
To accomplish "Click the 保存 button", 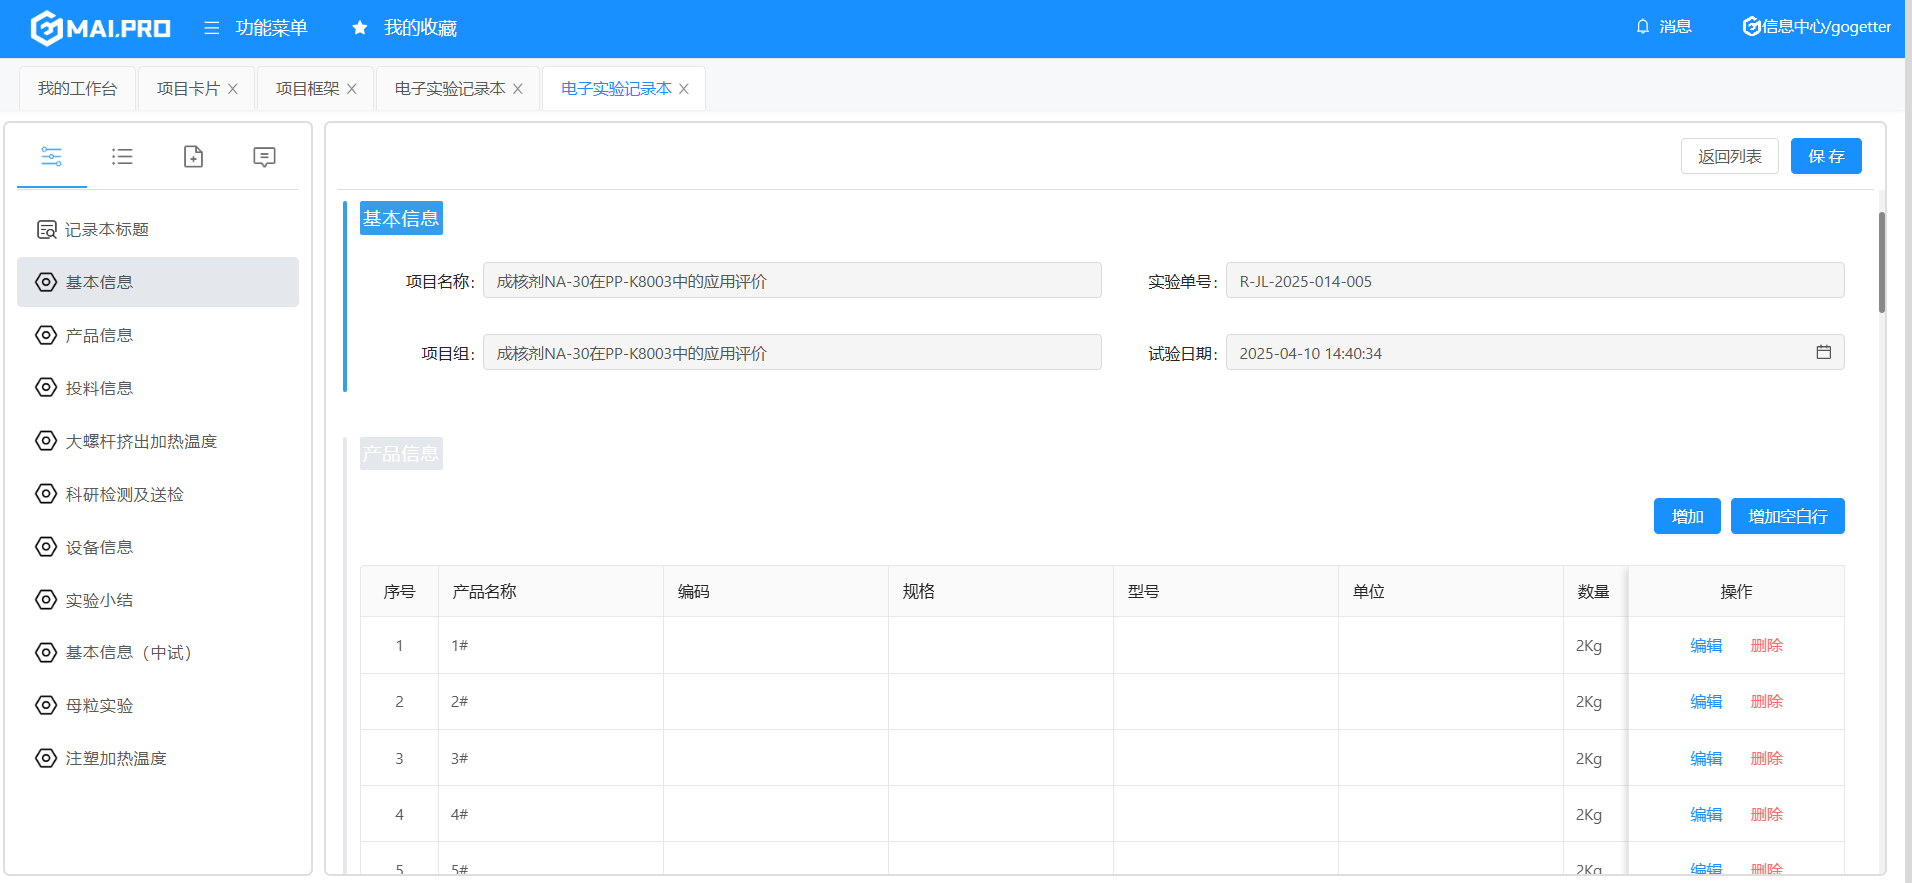I will 1825,157.
